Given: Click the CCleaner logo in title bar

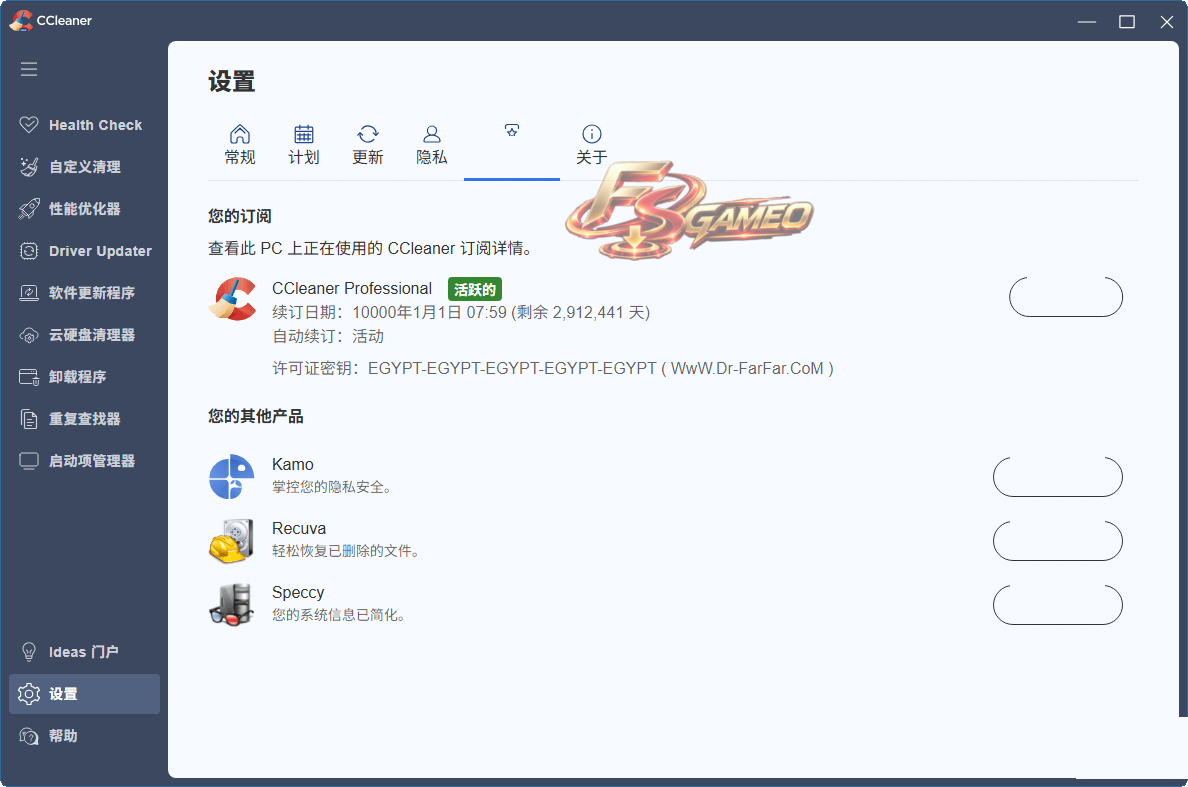Looking at the screenshot, I should pyautogui.click(x=20, y=20).
